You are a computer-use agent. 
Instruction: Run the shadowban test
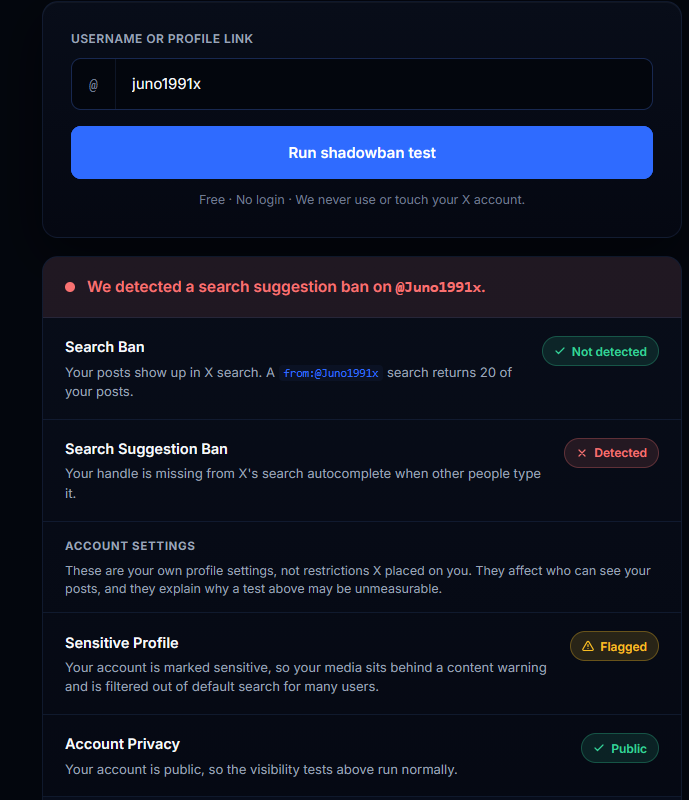click(x=362, y=153)
